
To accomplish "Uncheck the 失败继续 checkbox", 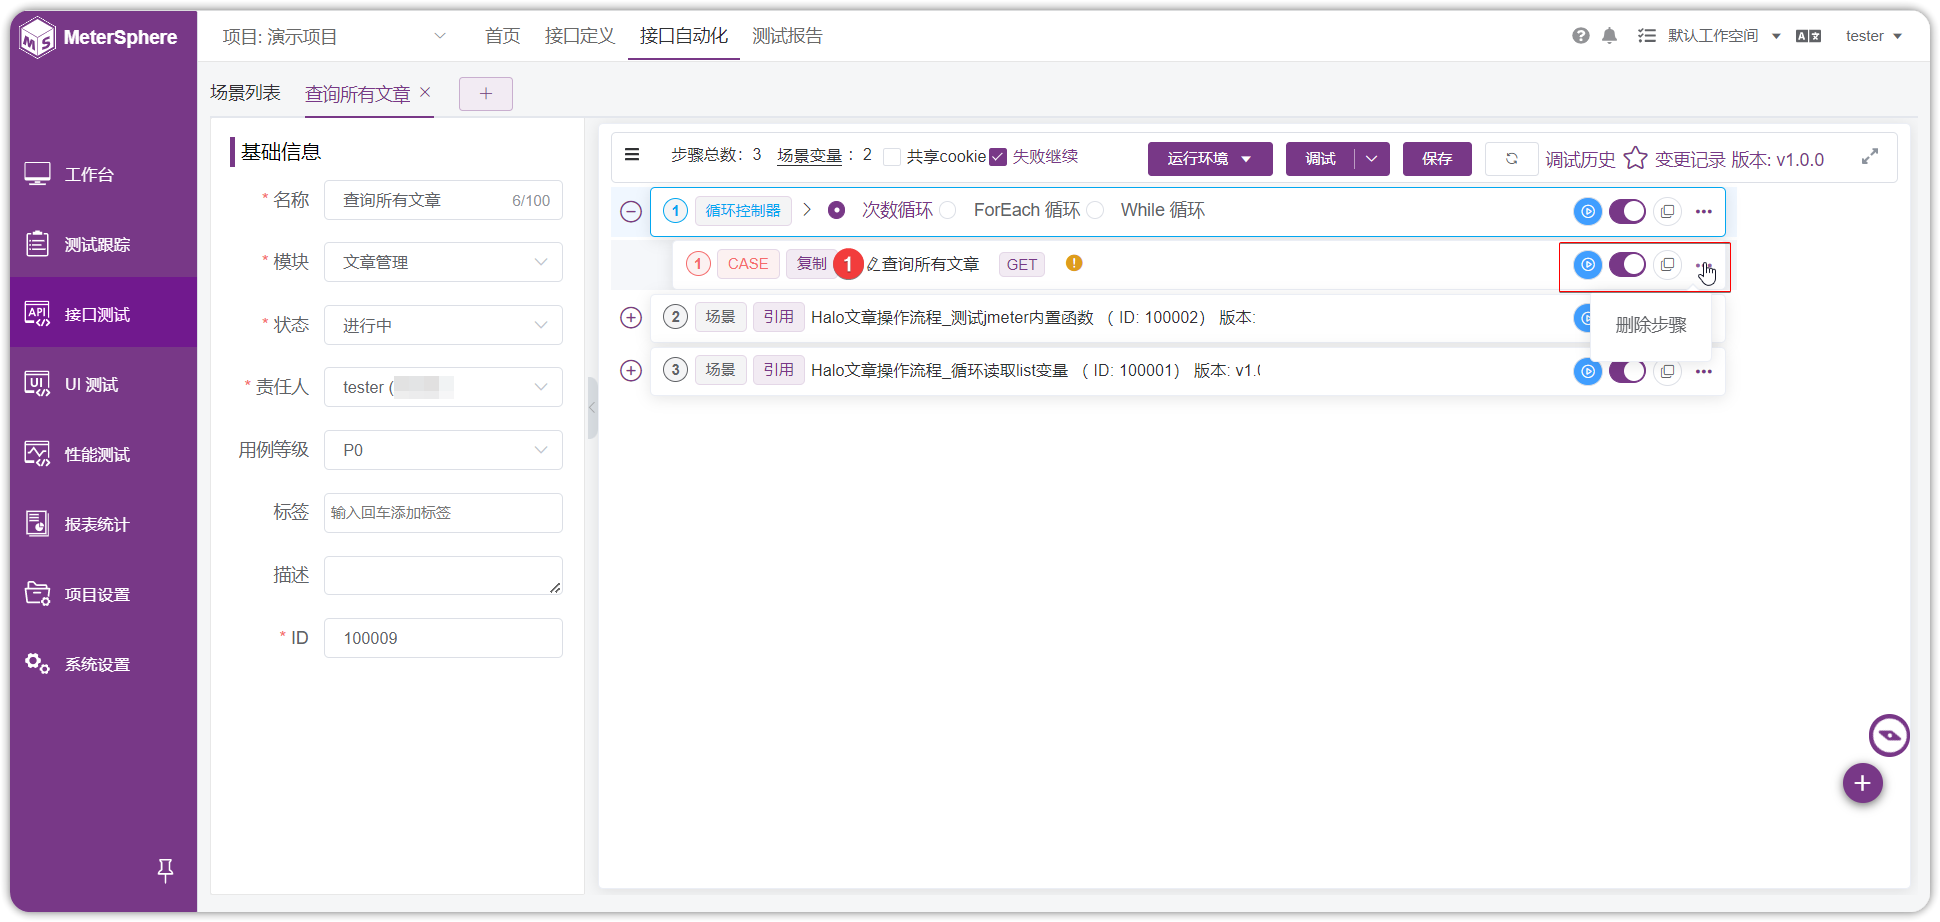I will pyautogui.click(x=997, y=156).
